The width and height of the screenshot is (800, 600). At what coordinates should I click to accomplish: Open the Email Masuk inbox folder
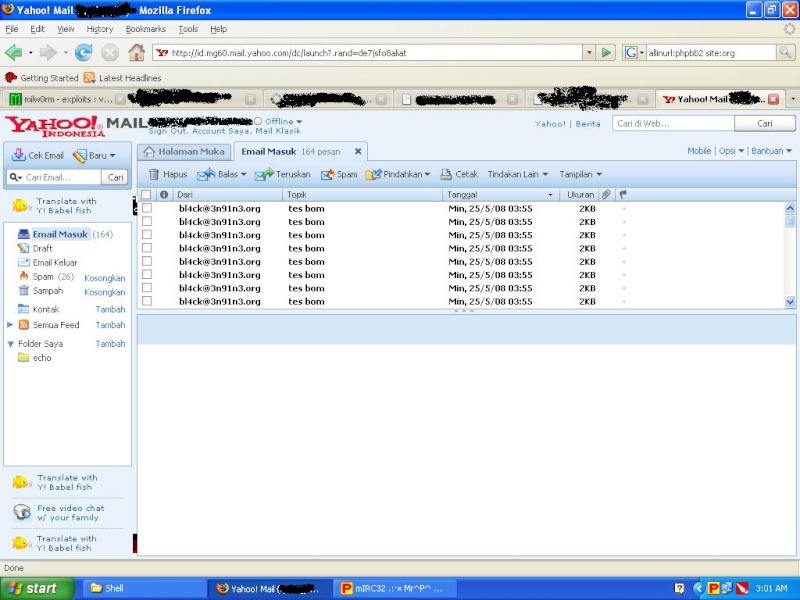pyautogui.click(x=60, y=234)
